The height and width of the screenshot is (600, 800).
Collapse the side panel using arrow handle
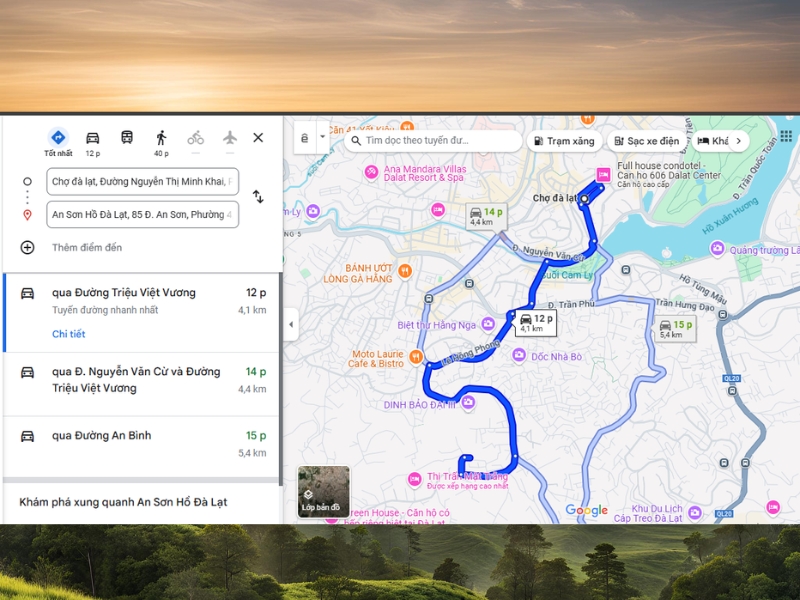pyautogui.click(x=291, y=325)
